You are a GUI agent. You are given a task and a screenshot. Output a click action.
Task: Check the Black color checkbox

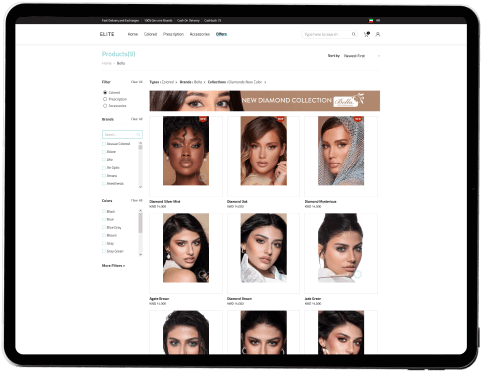104,211
